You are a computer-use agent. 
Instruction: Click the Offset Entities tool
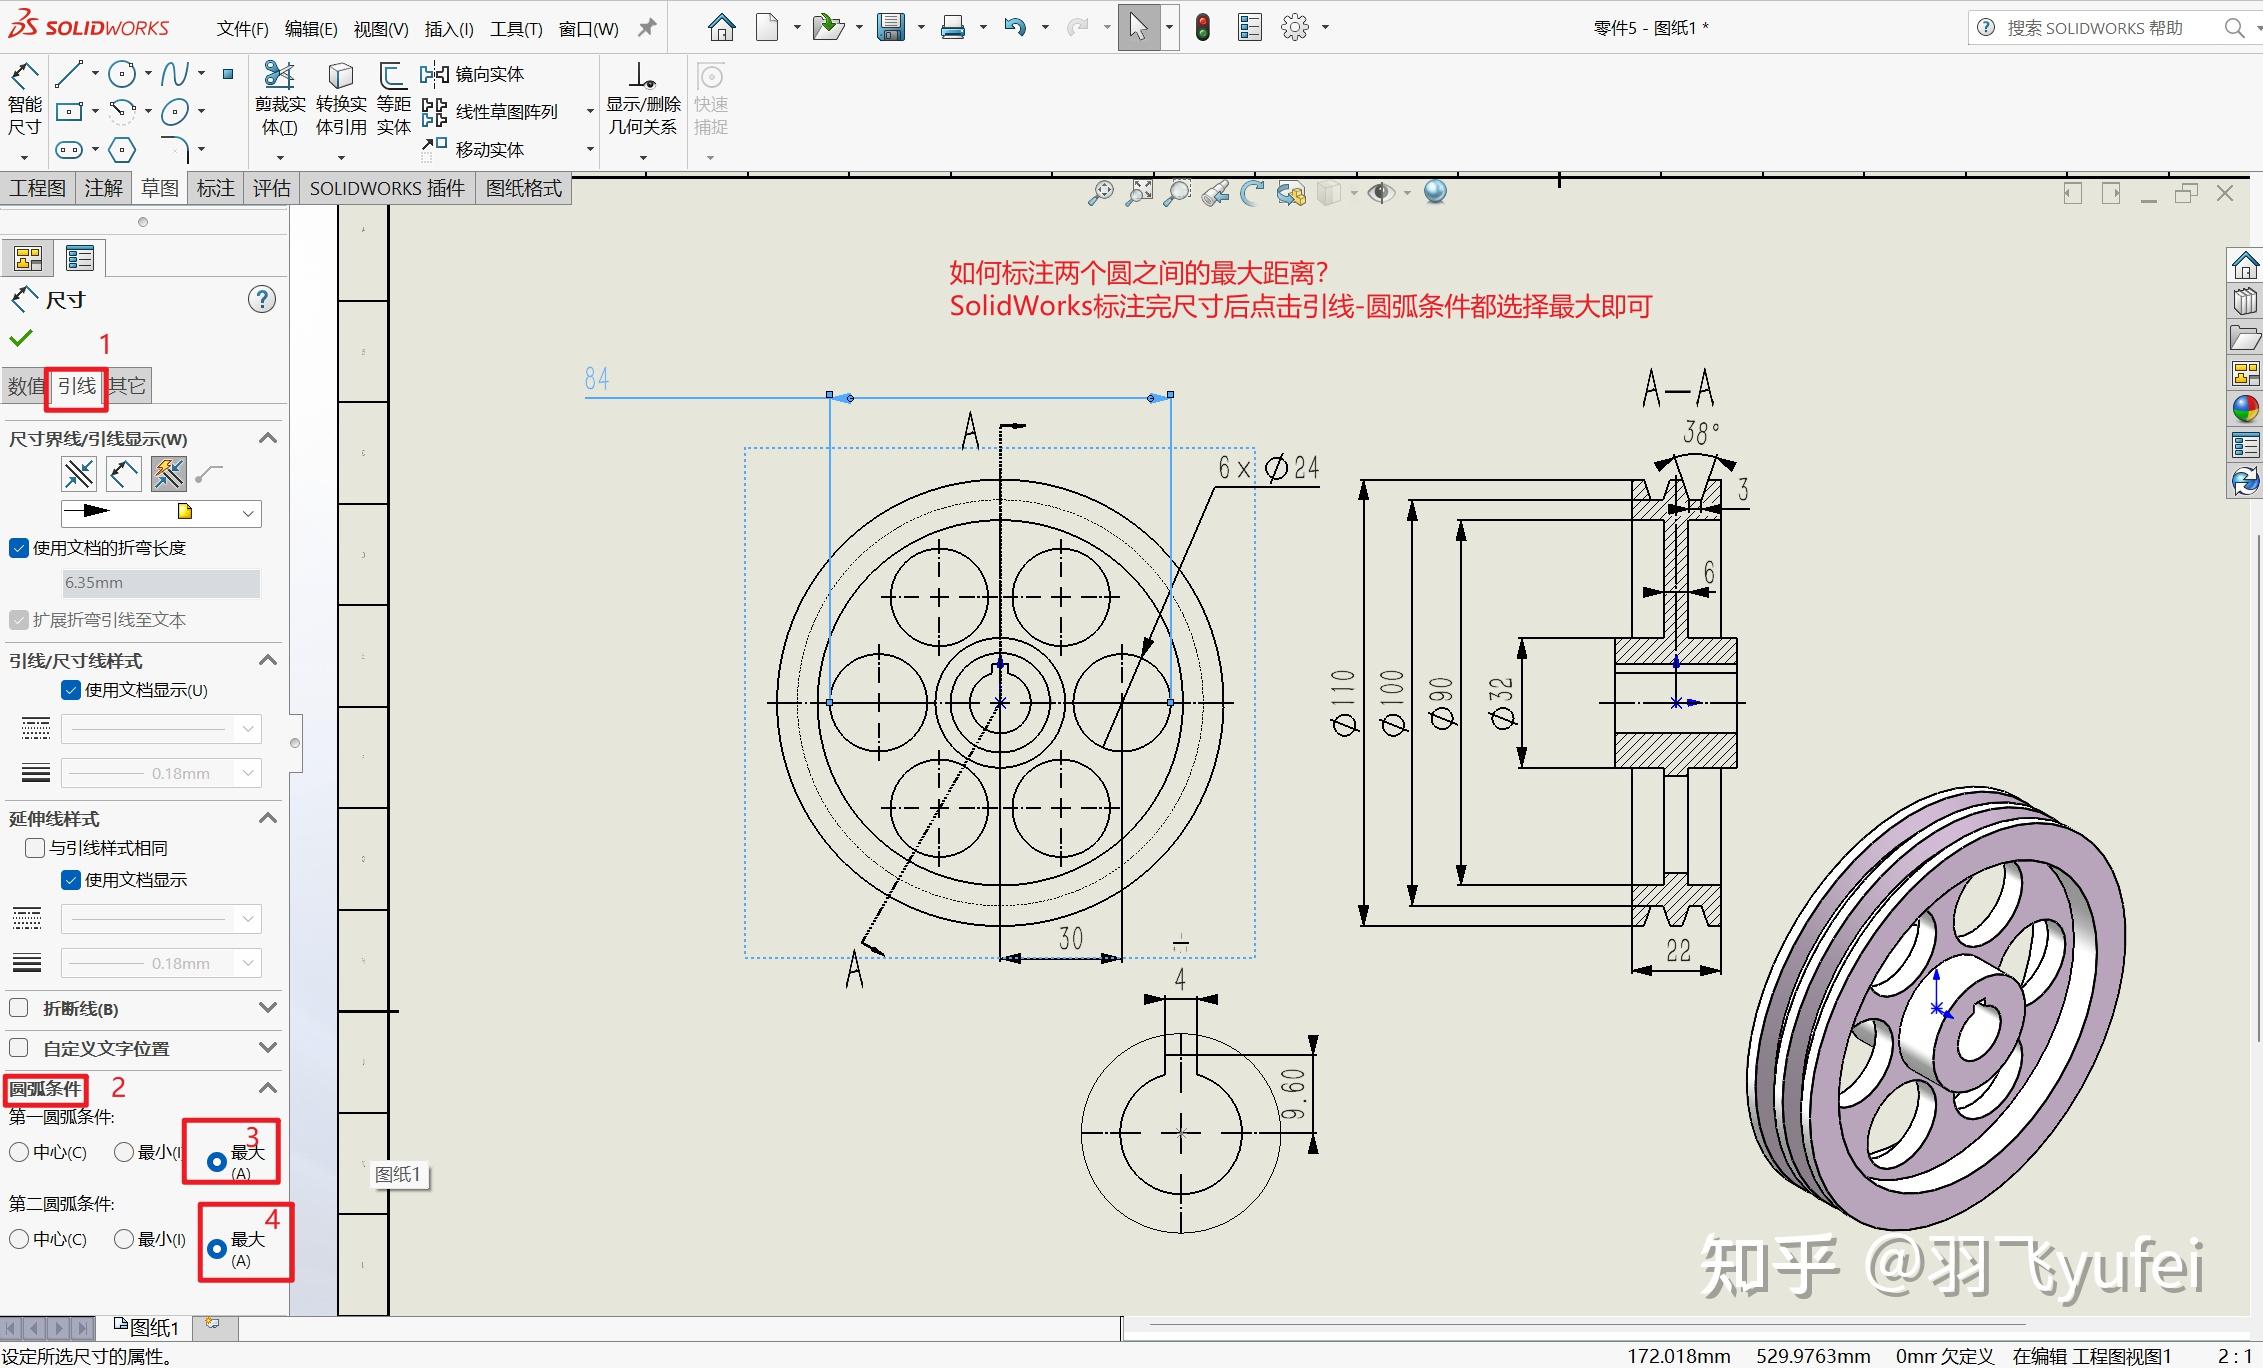[393, 98]
